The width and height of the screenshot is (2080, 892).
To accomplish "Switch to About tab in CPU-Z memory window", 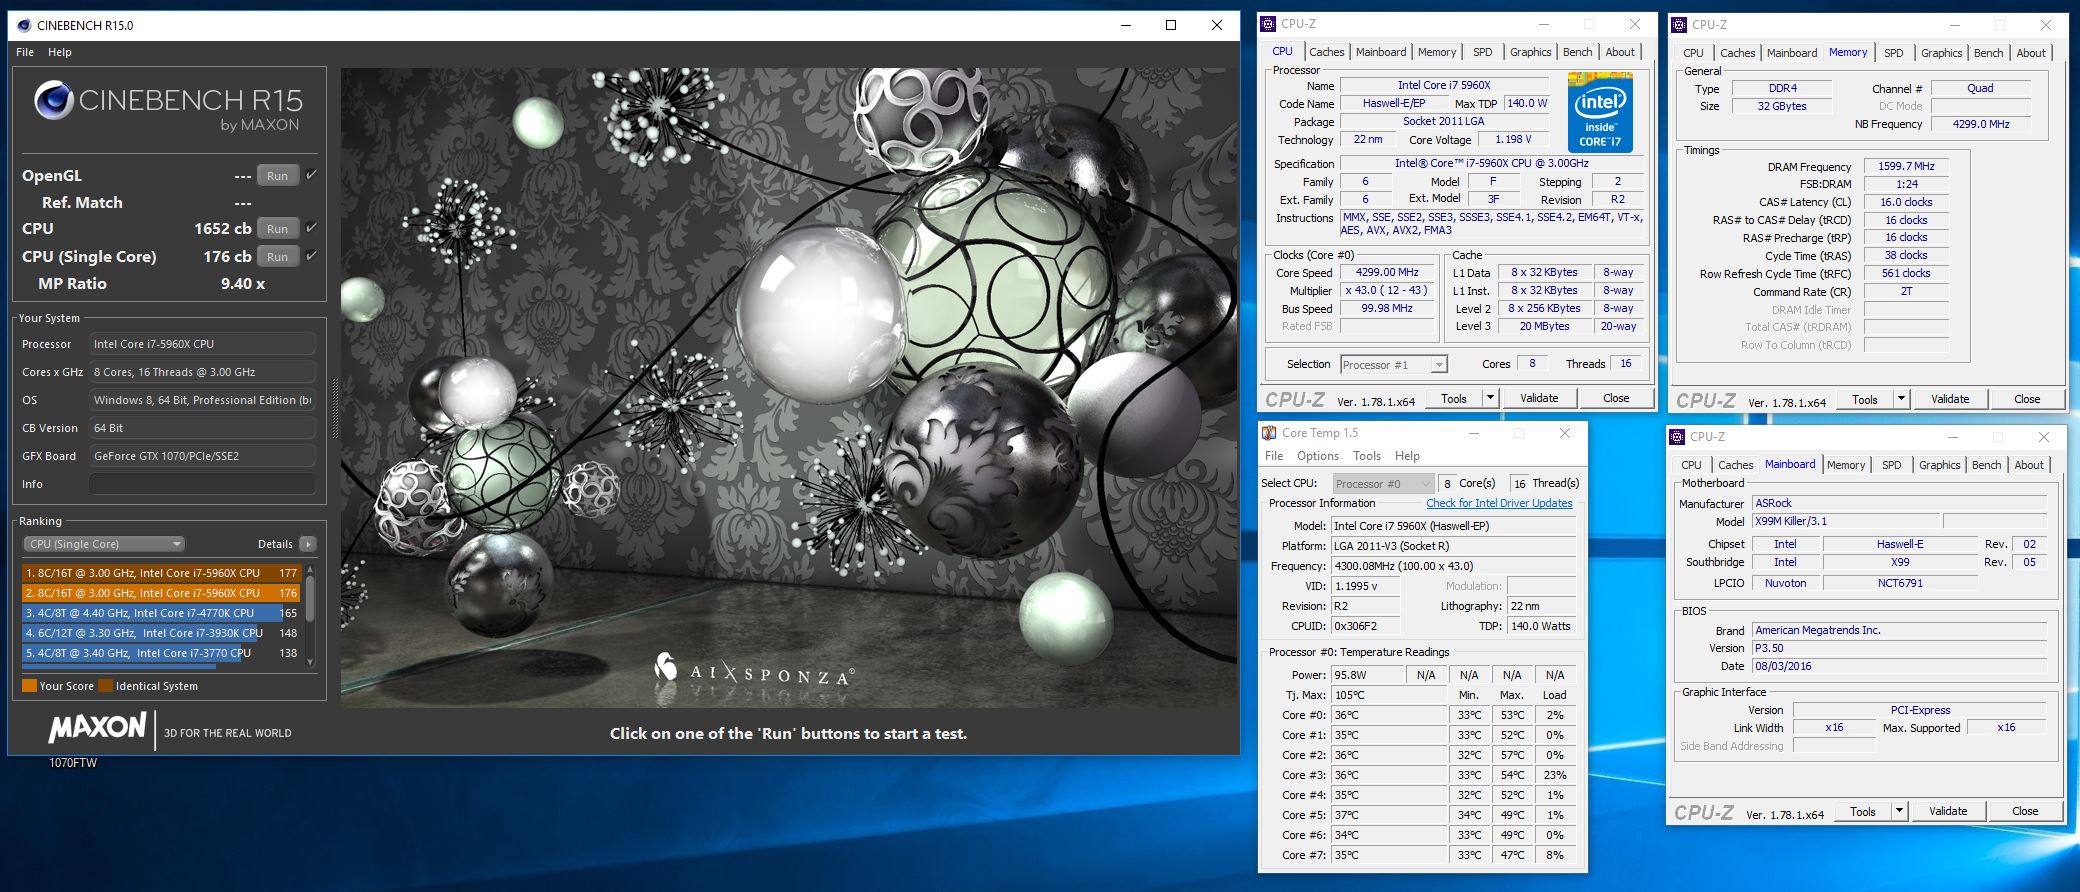I will 2031,53.
